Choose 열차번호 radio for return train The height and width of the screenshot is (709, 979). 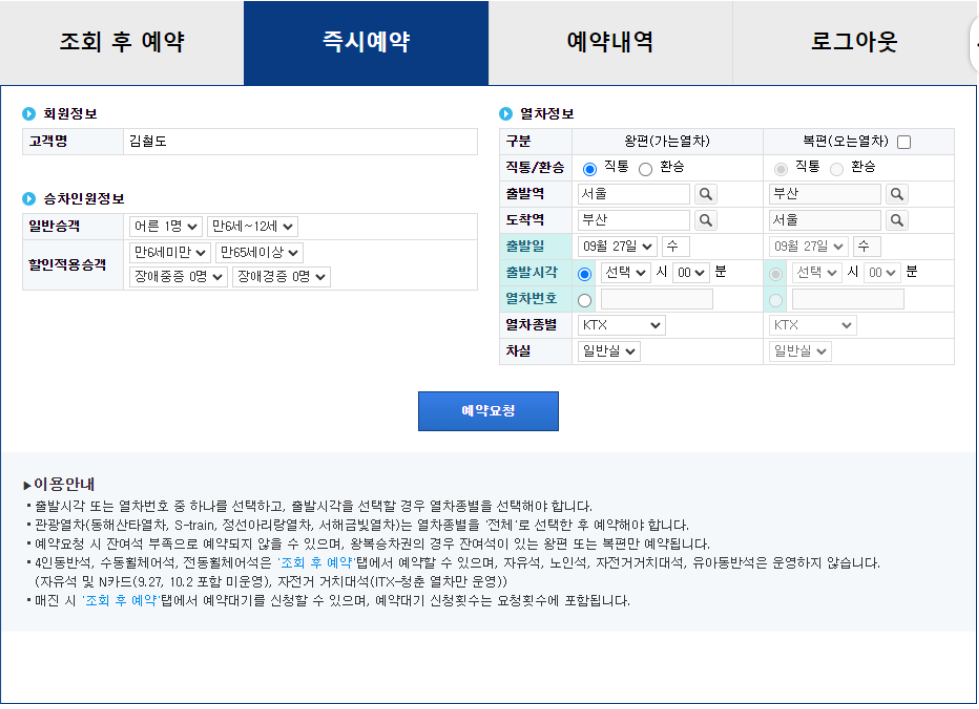click(x=776, y=300)
